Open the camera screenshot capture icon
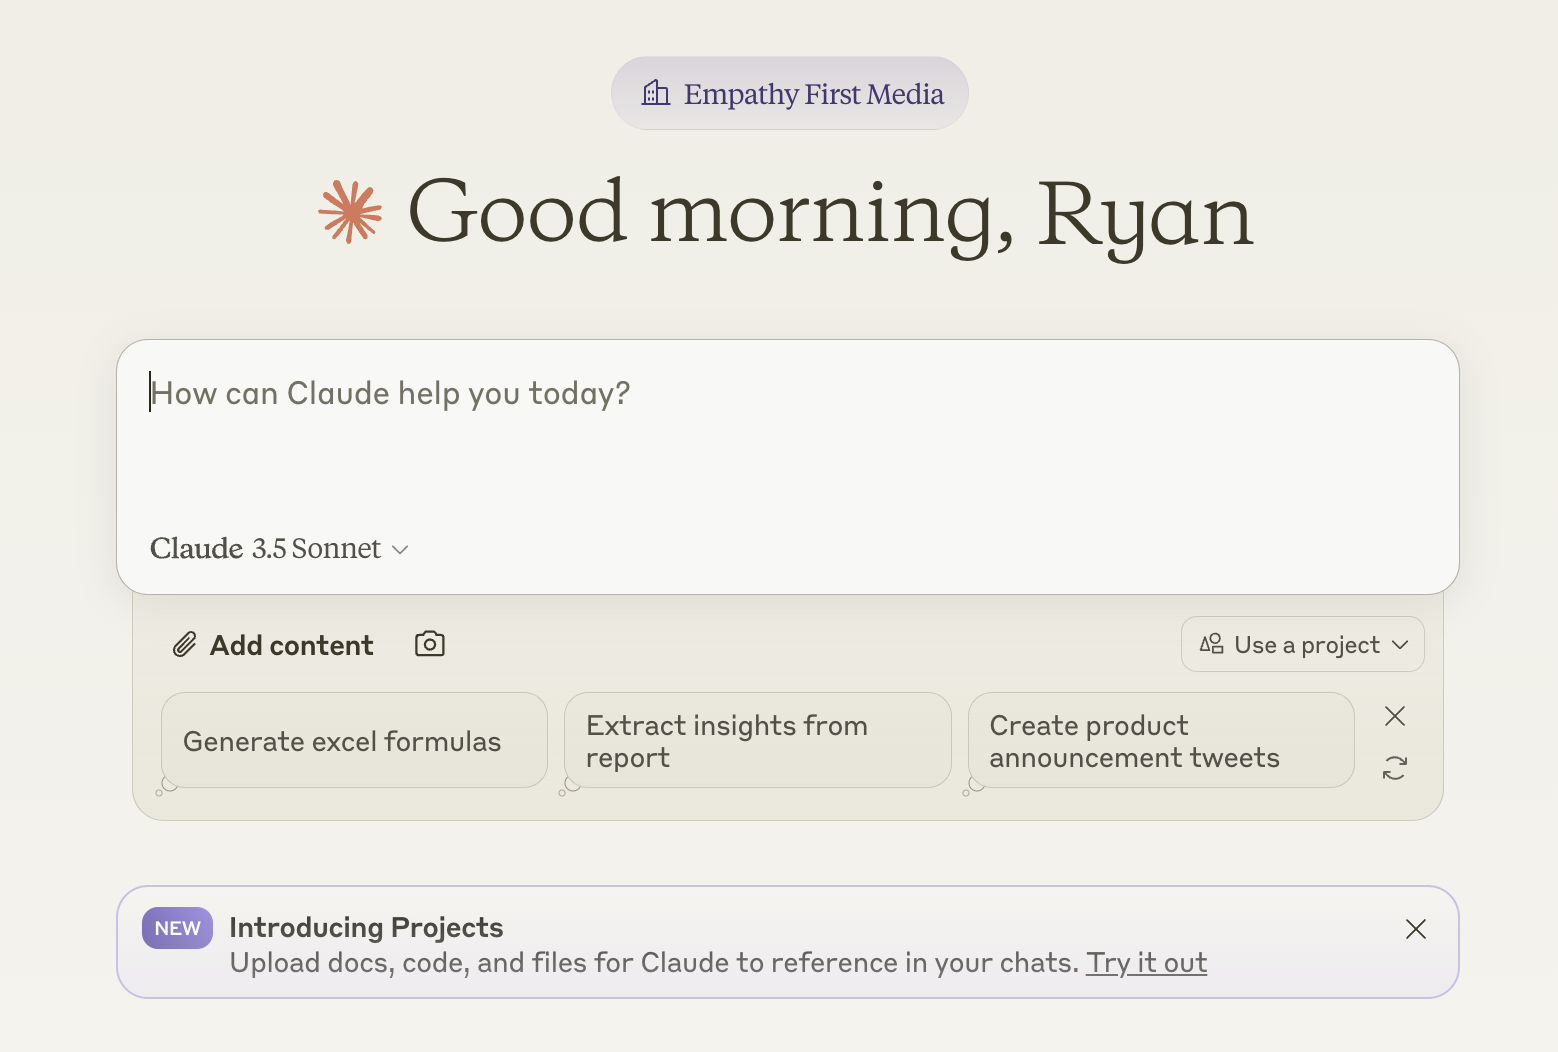Image resolution: width=1558 pixels, height=1052 pixels. [x=429, y=644]
